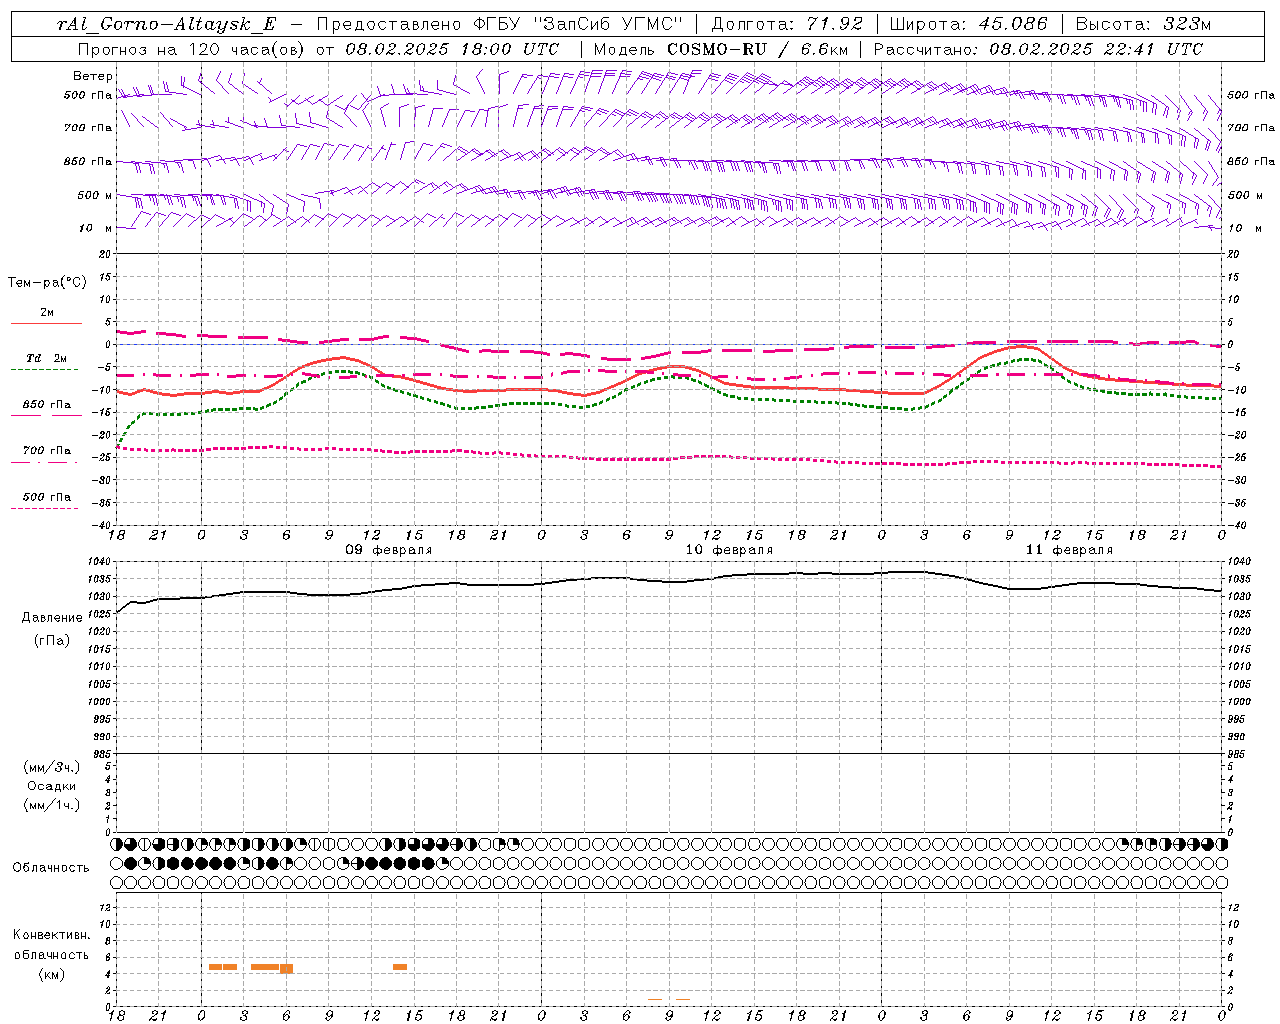The height and width of the screenshot is (1024, 1280).
Task: Click the 850 гПа temperature legend label
Action: [x=47, y=404]
